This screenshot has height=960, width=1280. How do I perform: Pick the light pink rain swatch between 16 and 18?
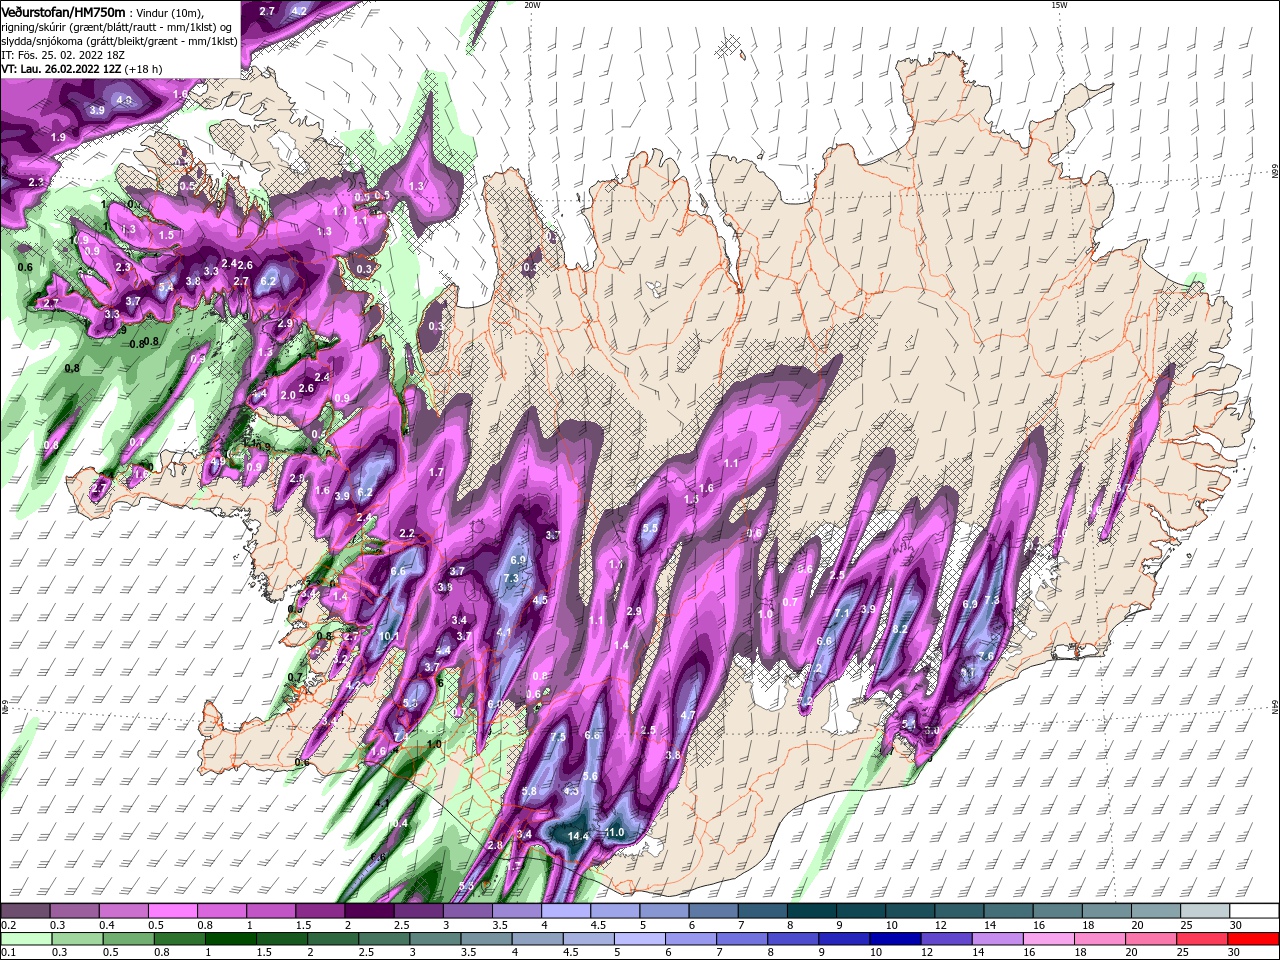click(1048, 939)
